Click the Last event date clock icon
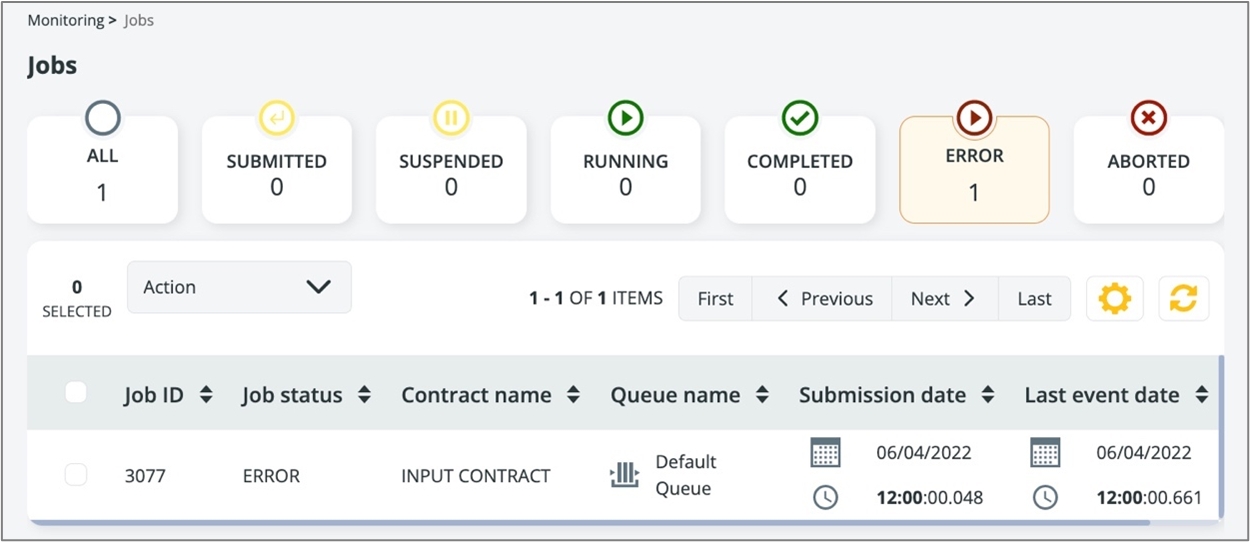This screenshot has height=542, width=1250. [1045, 497]
